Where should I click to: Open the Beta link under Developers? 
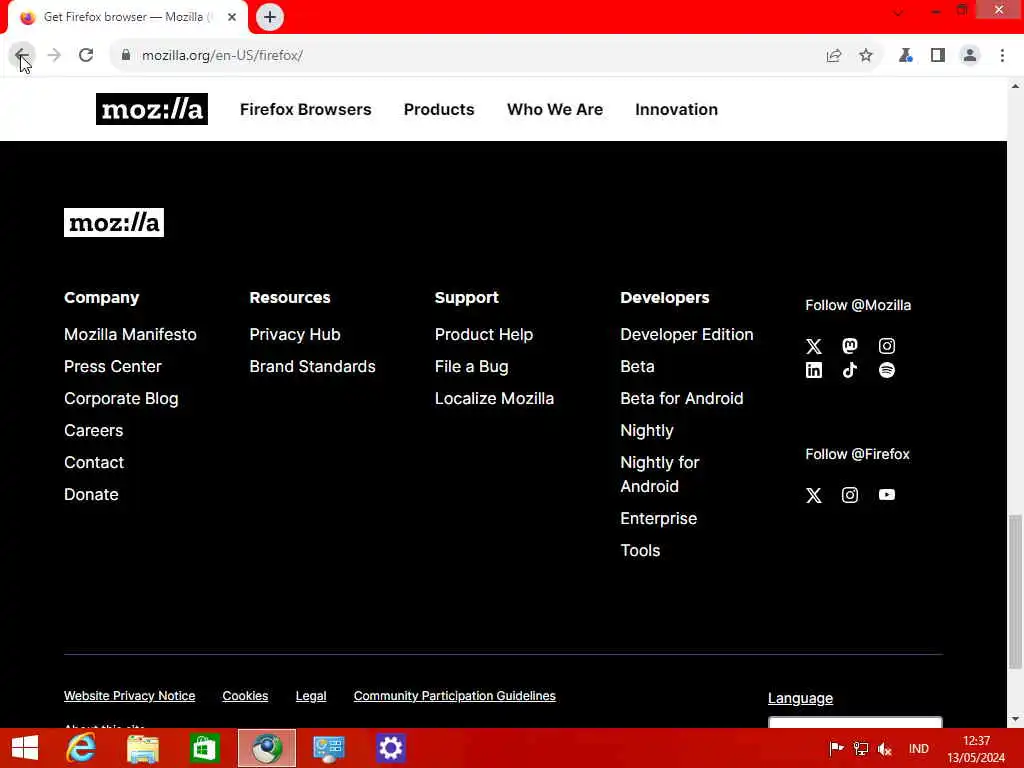pos(637,366)
